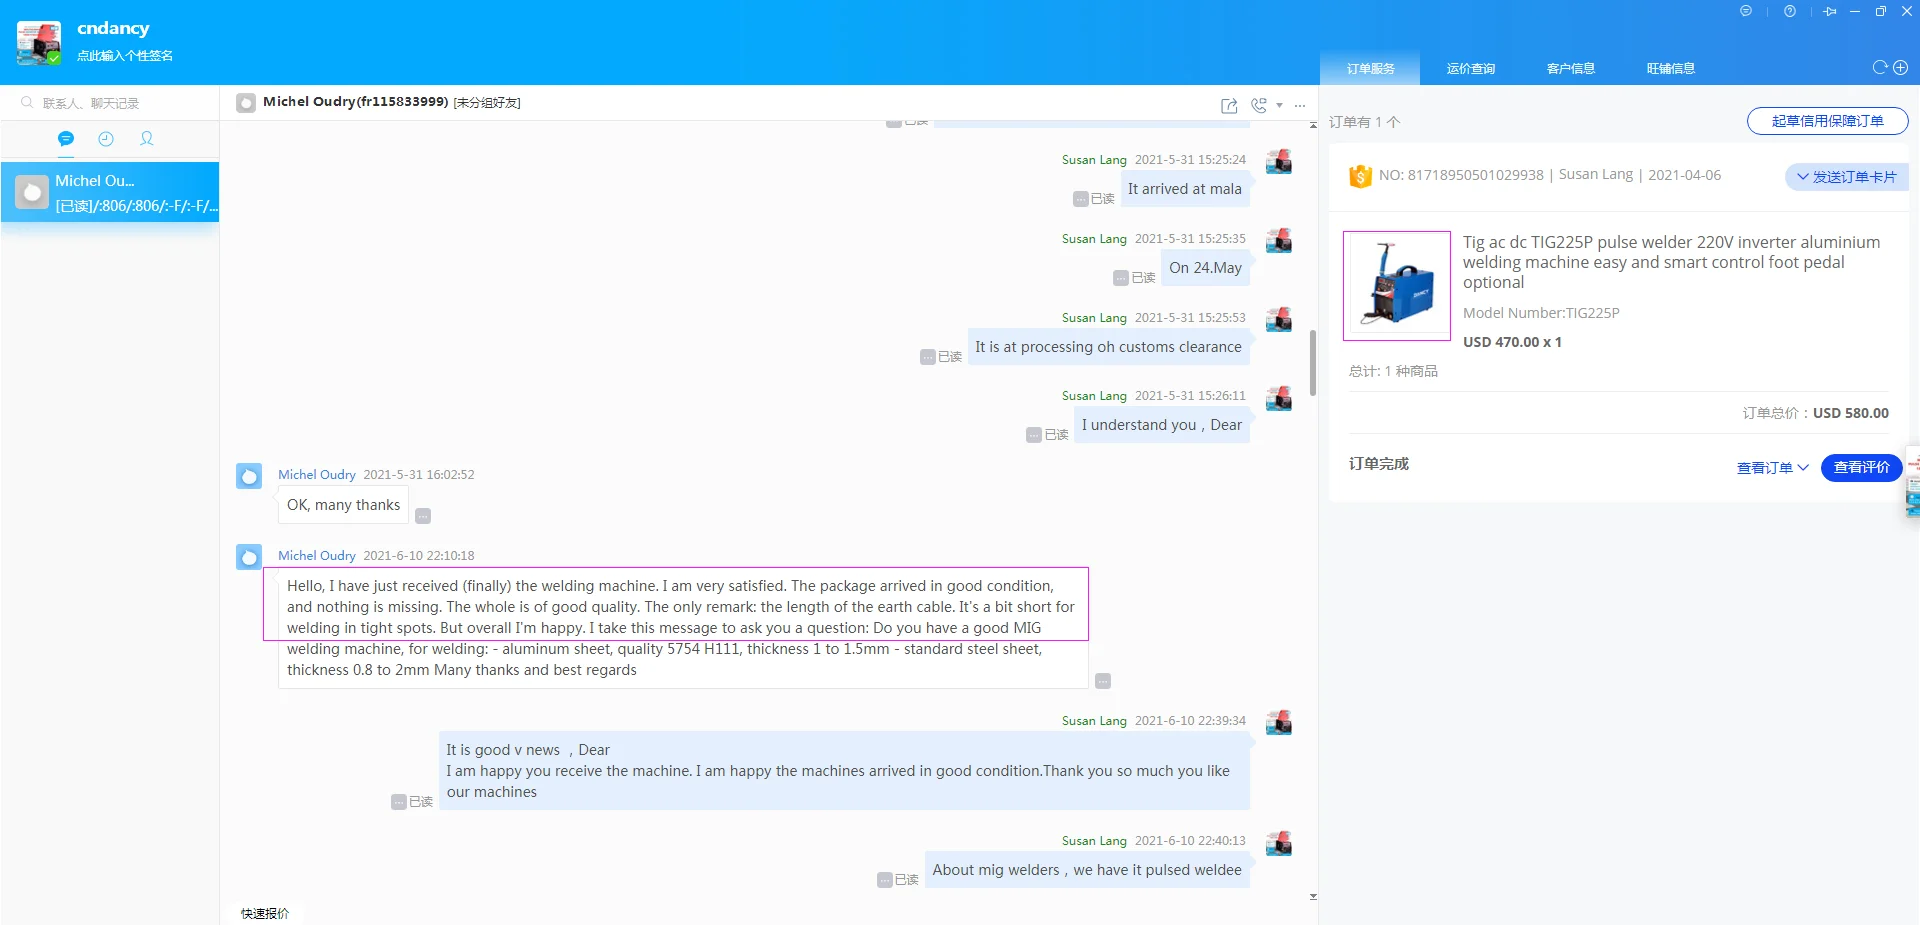Click read-status icon beside "It is good v news"
Image resolution: width=1920 pixels, height=925 pixels.
point(399,802)
